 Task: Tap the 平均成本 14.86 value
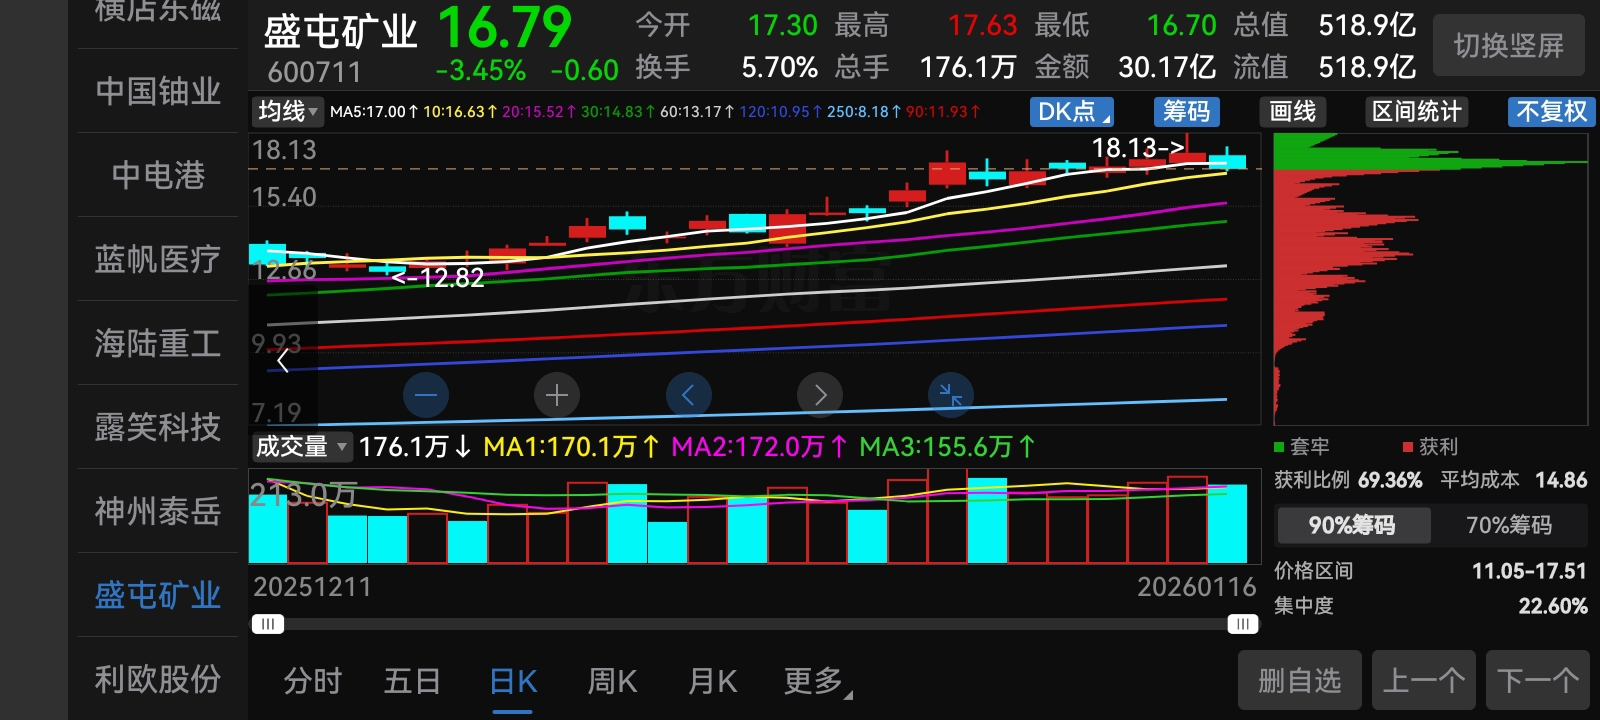pos(1561,480)
